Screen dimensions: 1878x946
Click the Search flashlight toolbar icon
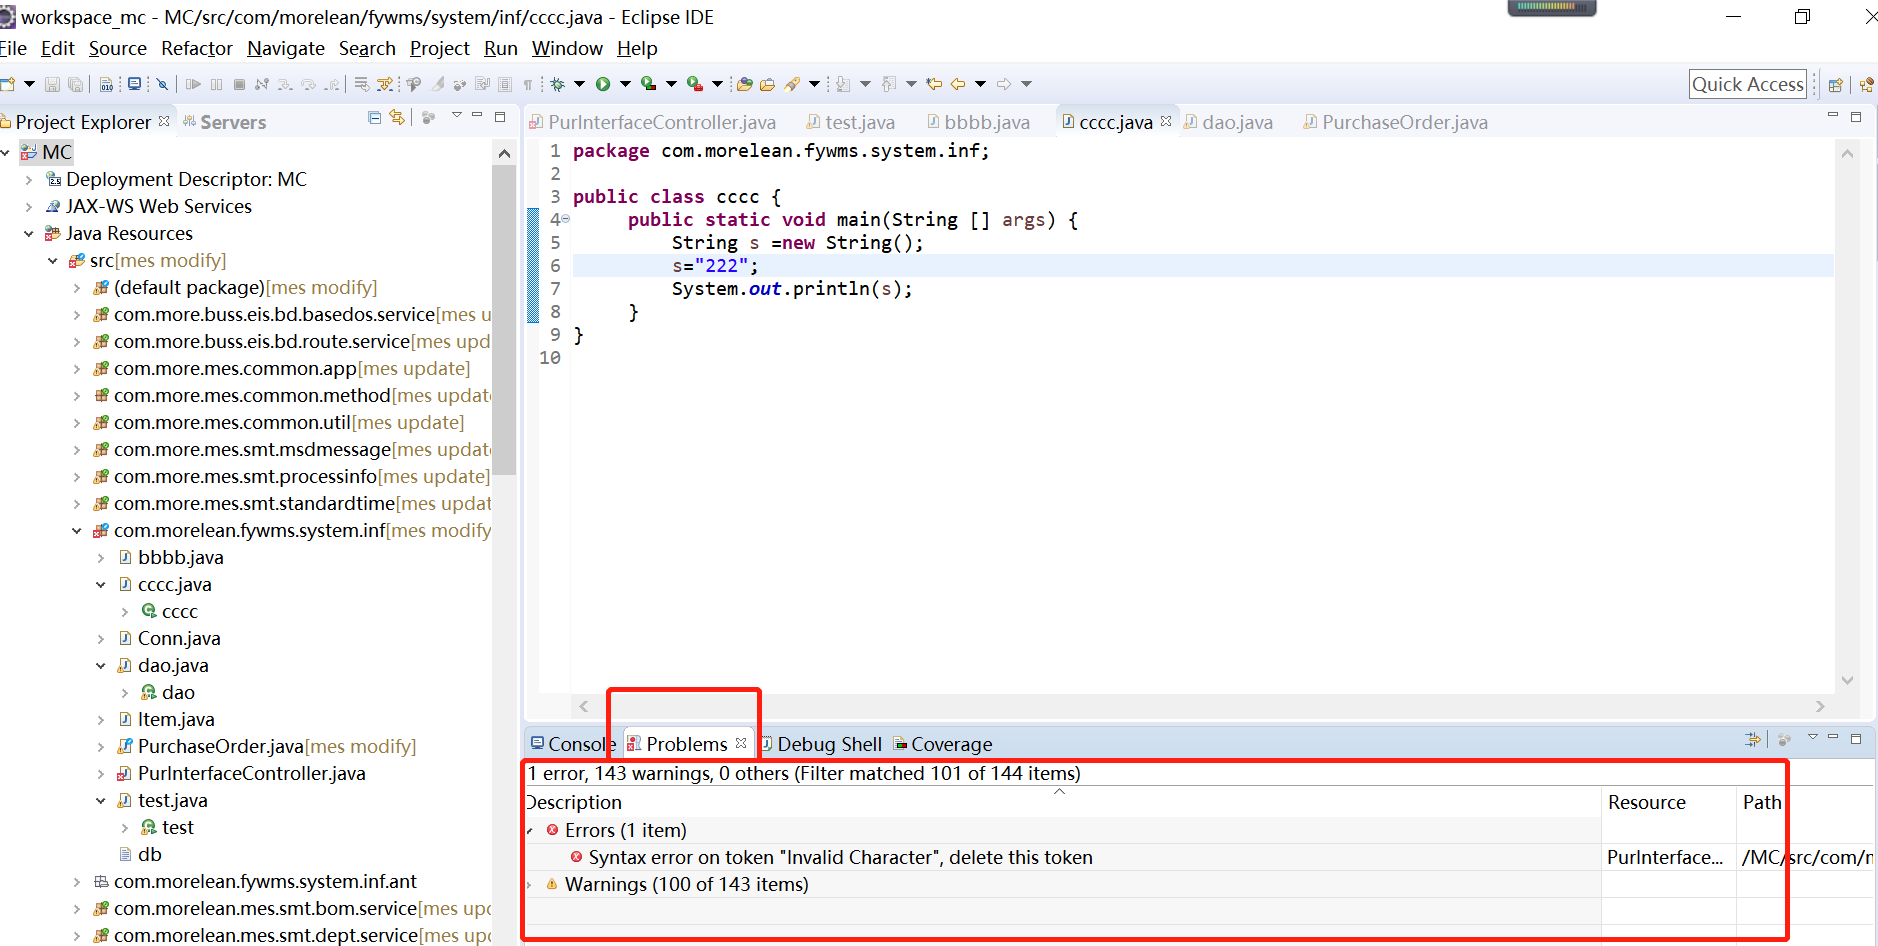click(x=793, y=85)
